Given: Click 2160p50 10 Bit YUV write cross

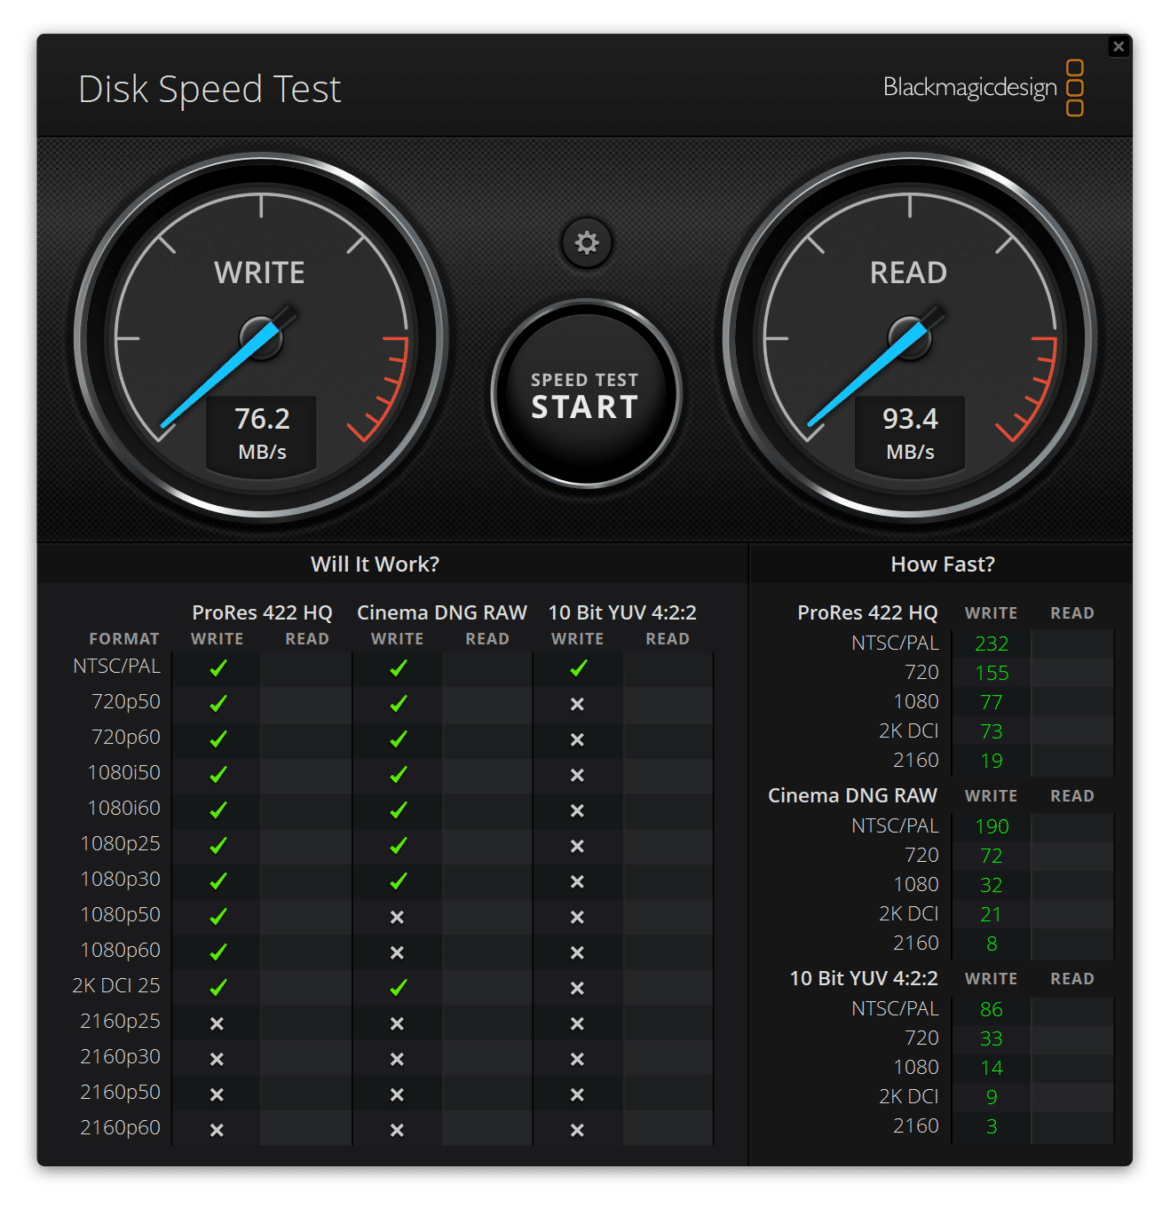Looking at the screenshot, I should (577, 1095).
